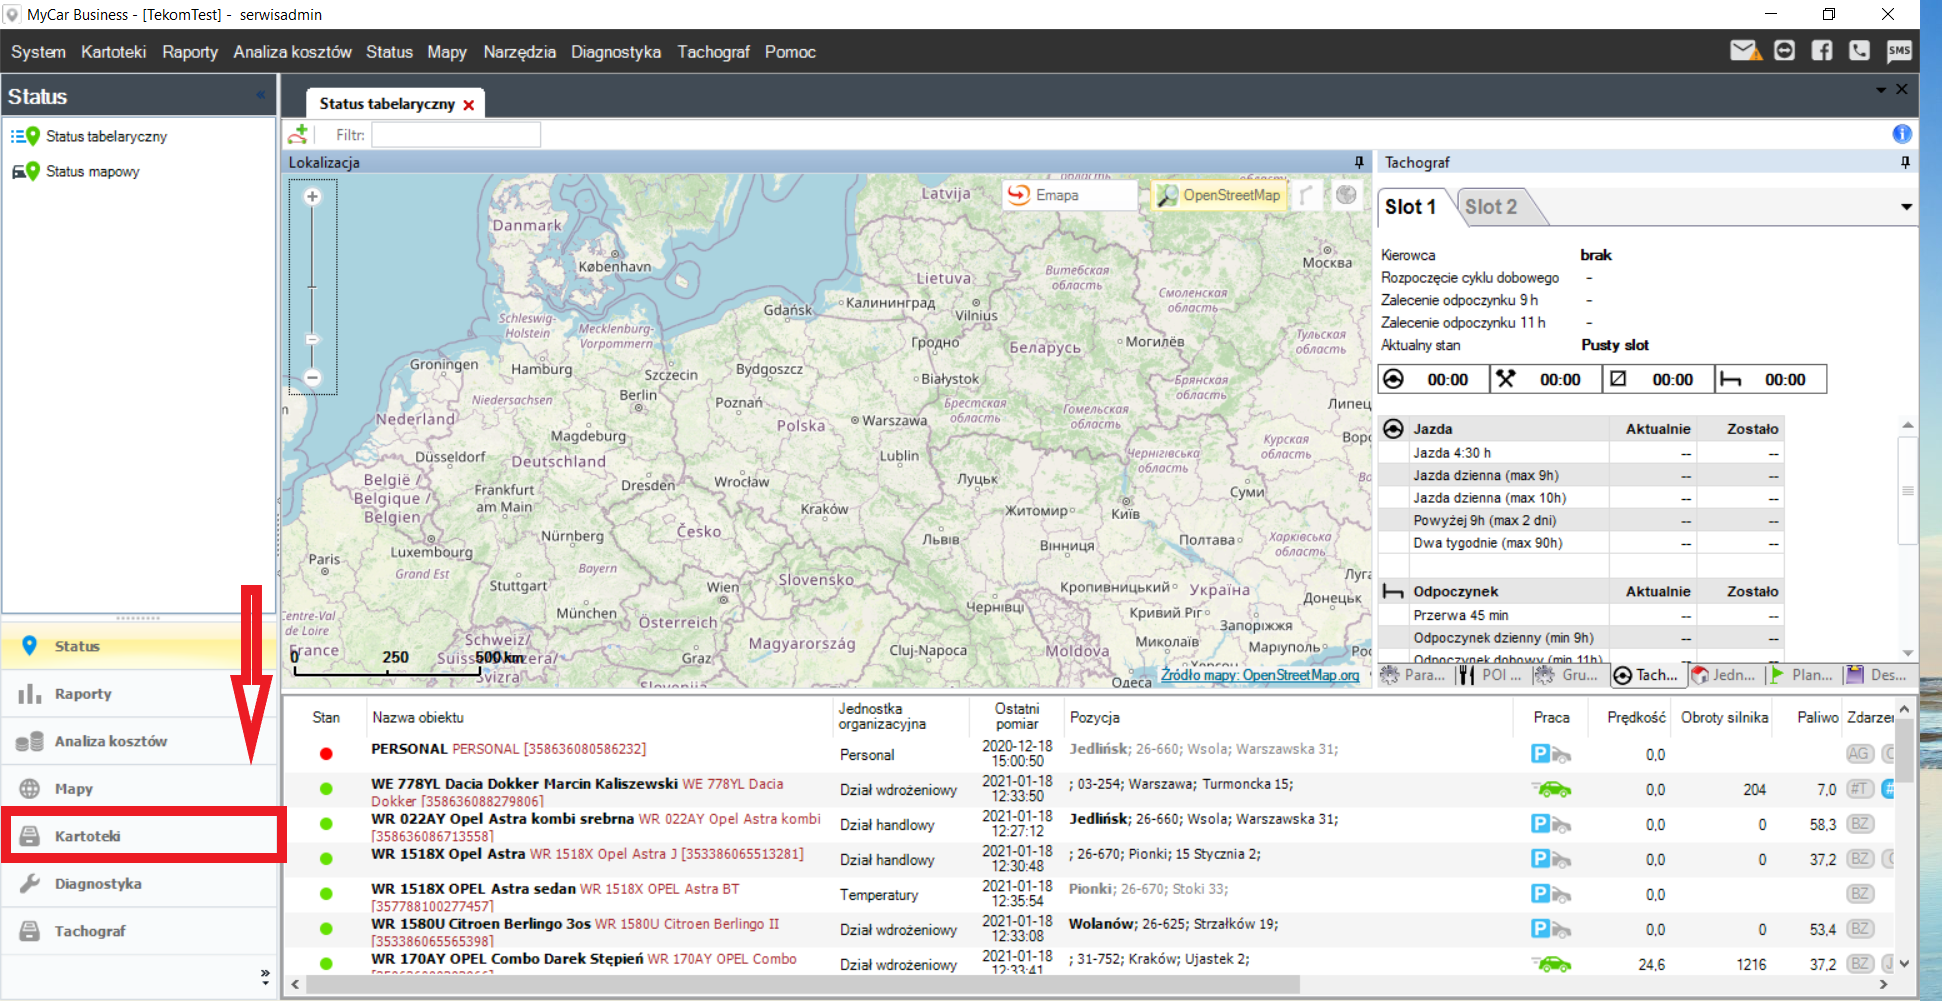The image size is (1942, 1001).
Task: Select the Tach... bottom panel tab
Action: [1647, 675]
